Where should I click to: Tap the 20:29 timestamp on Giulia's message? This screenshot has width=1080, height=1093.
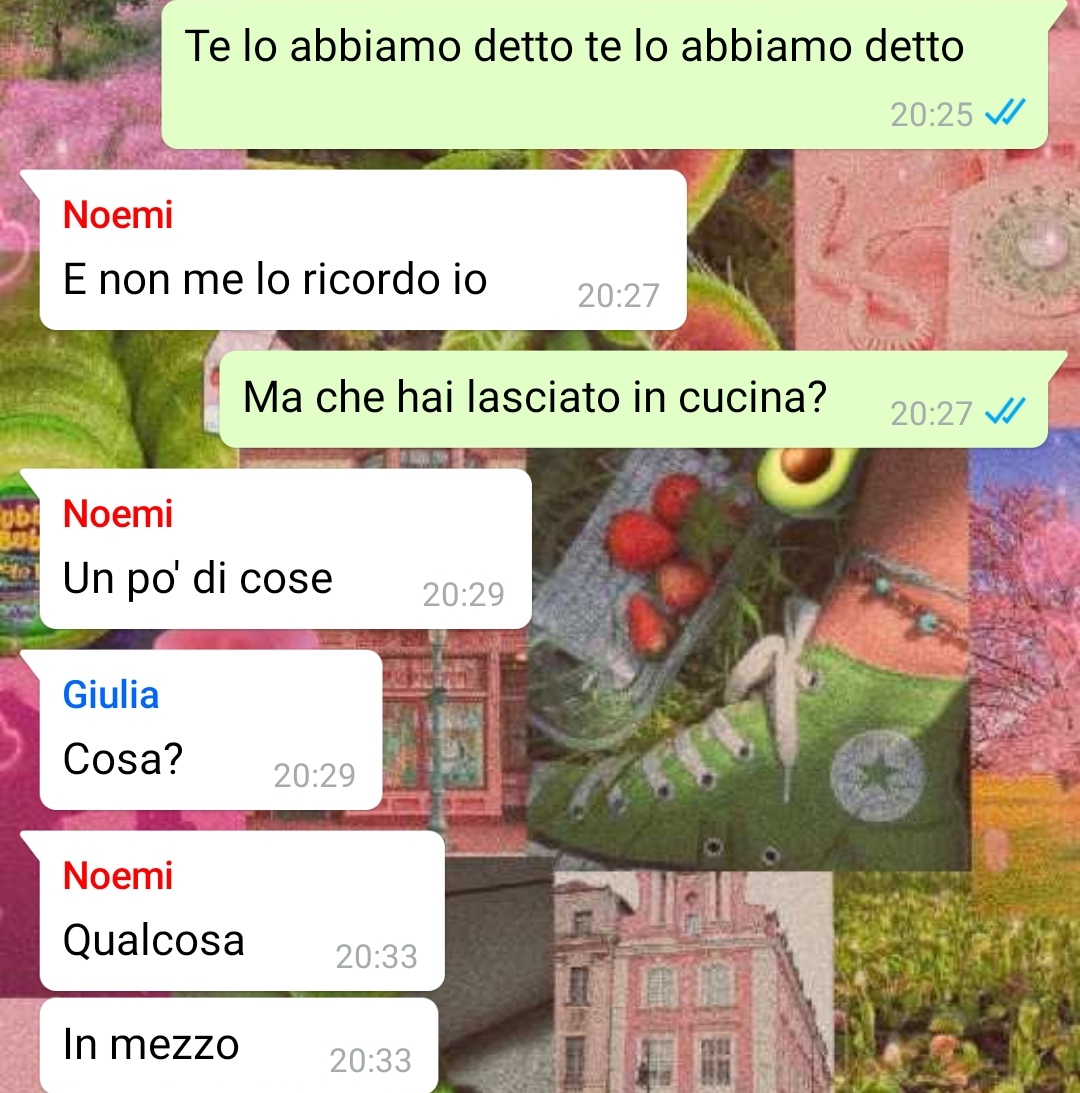click(314, 775)
